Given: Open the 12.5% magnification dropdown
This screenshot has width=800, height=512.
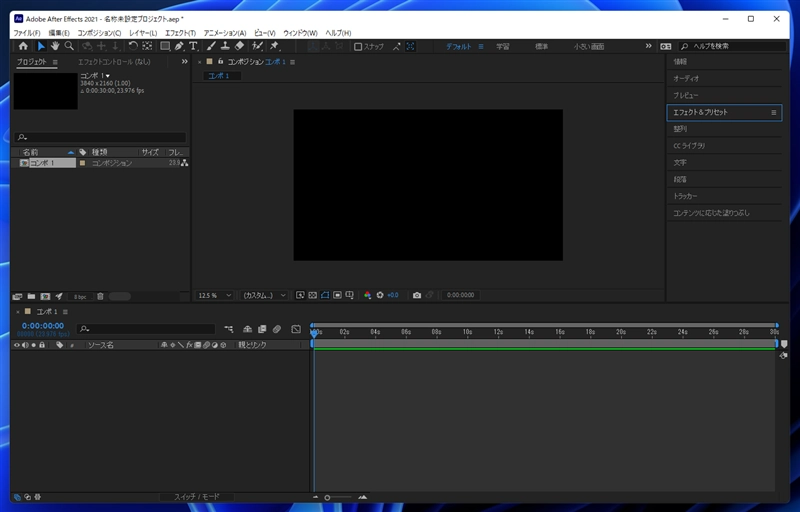Looking at the screenshot, I should coord(214,295).
